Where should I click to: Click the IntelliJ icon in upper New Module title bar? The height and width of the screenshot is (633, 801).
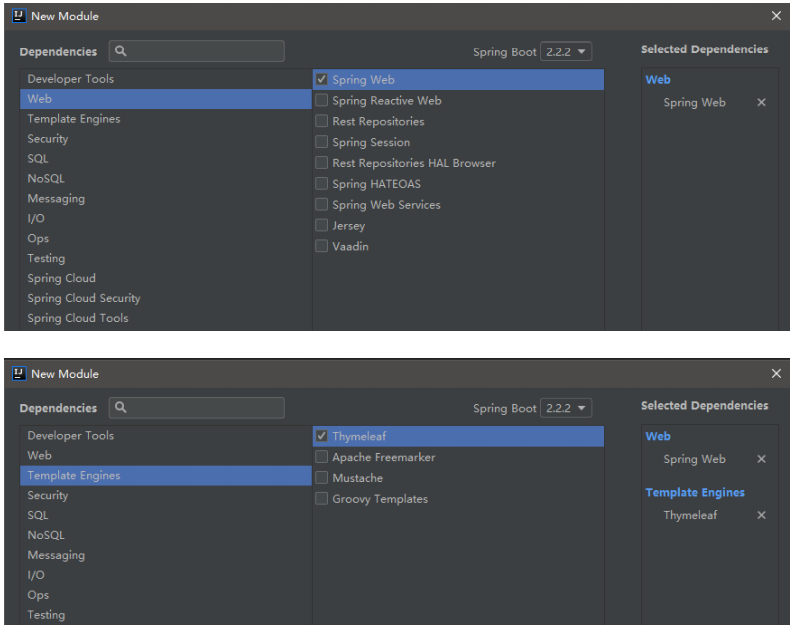coord(19,16)
